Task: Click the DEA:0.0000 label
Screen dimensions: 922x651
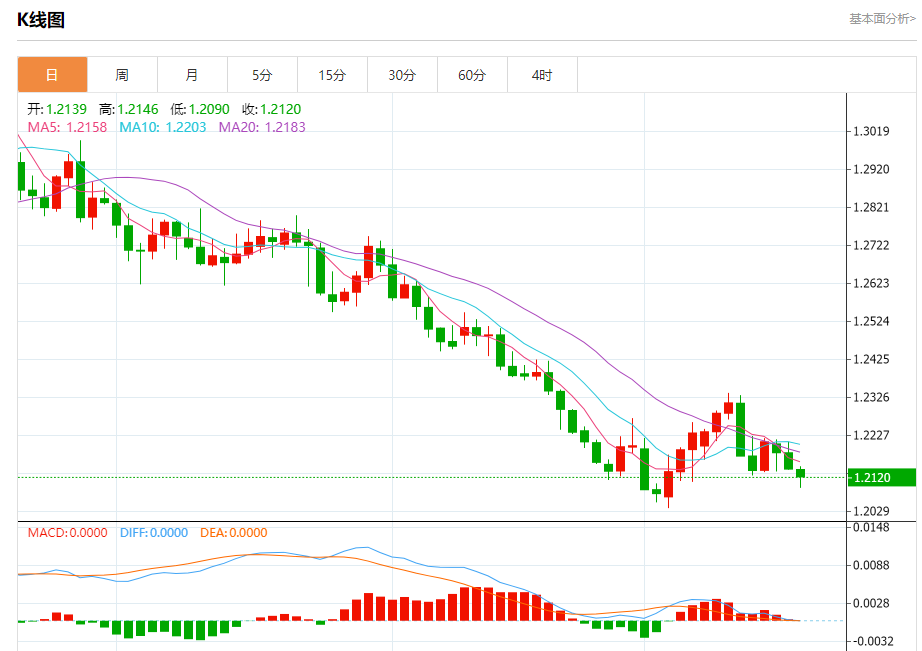Action: (234, 533)
